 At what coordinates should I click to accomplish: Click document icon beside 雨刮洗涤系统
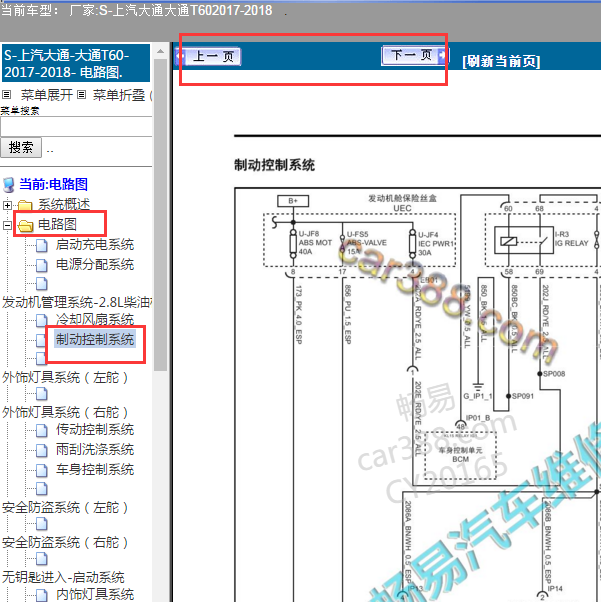tap(42, 450)
